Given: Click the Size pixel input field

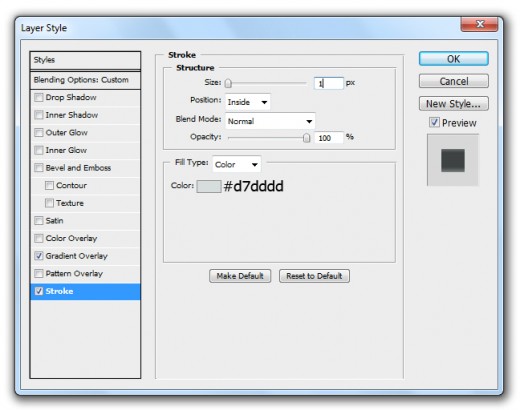Looking at the screenshot, I should click(x=329, y=83).
